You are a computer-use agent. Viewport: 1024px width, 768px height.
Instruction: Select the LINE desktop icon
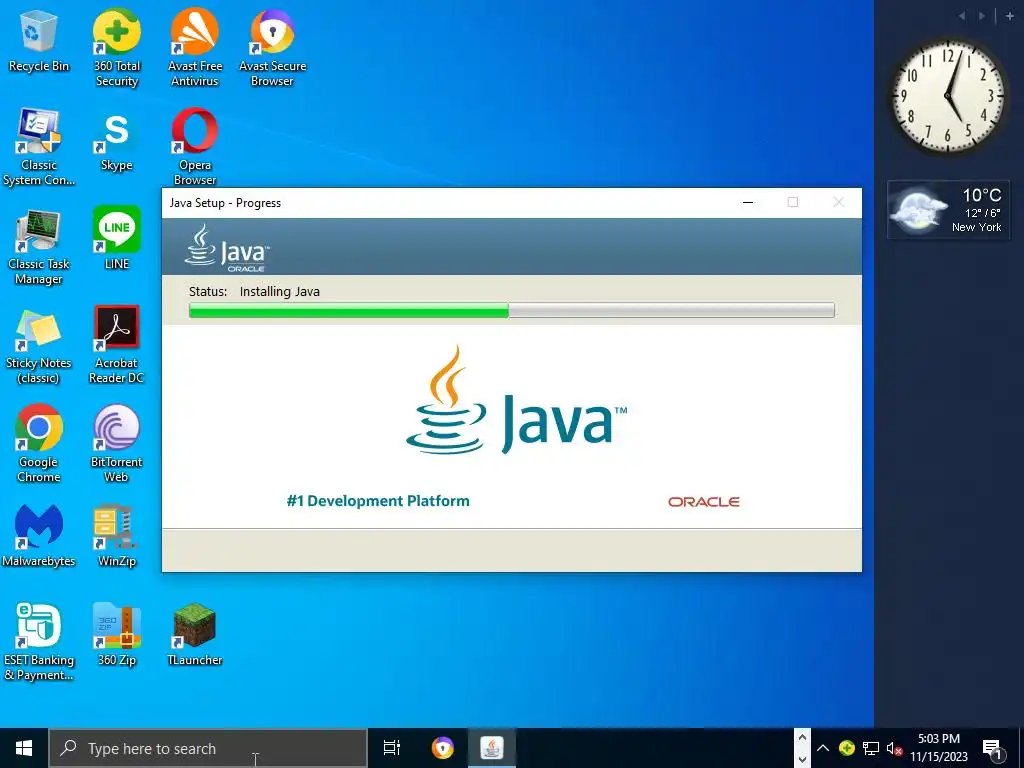116,238
